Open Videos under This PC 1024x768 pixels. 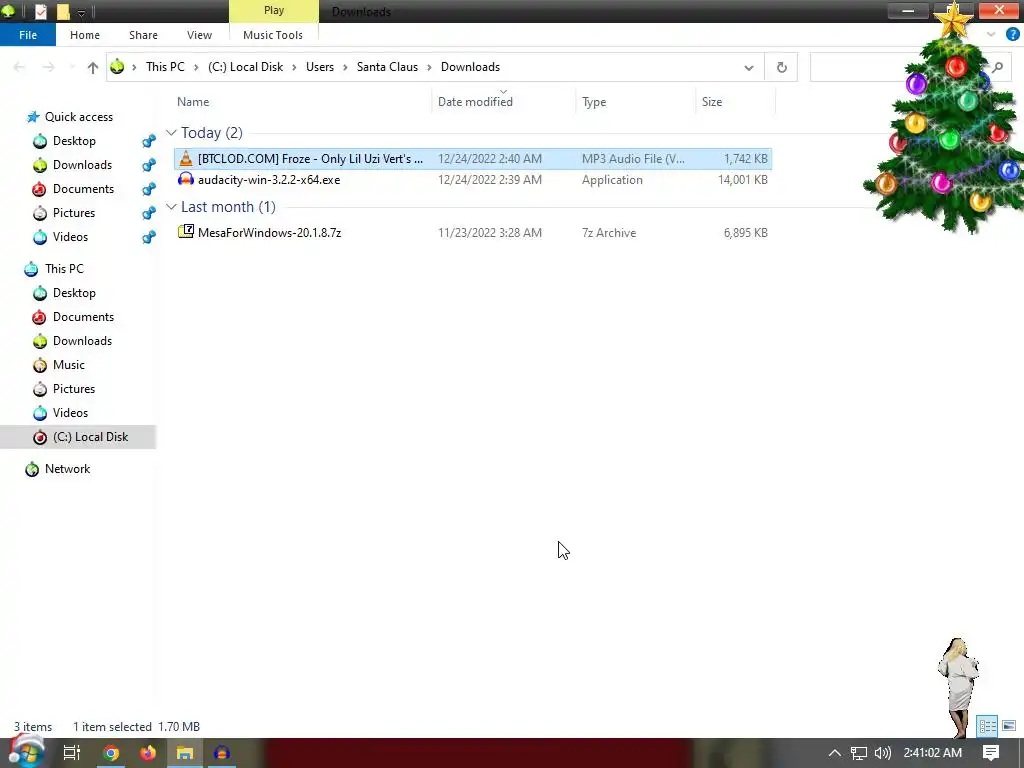coord(70,413)
